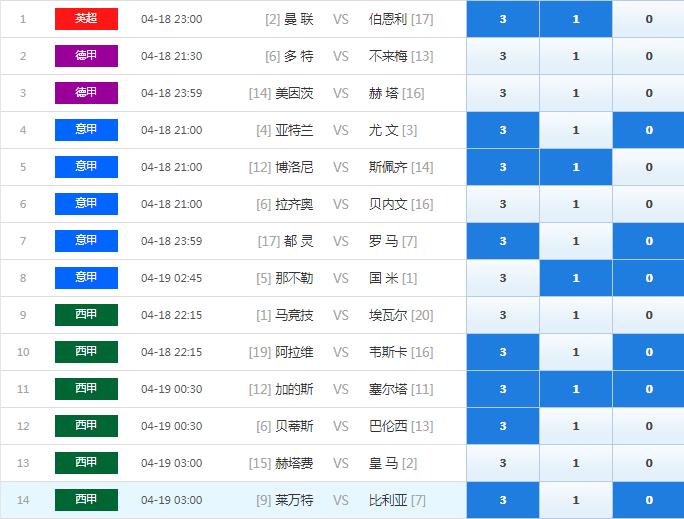Click the blue 意甲 tag for 都灵 match
684x519 pixels.
tap(86, 241)
